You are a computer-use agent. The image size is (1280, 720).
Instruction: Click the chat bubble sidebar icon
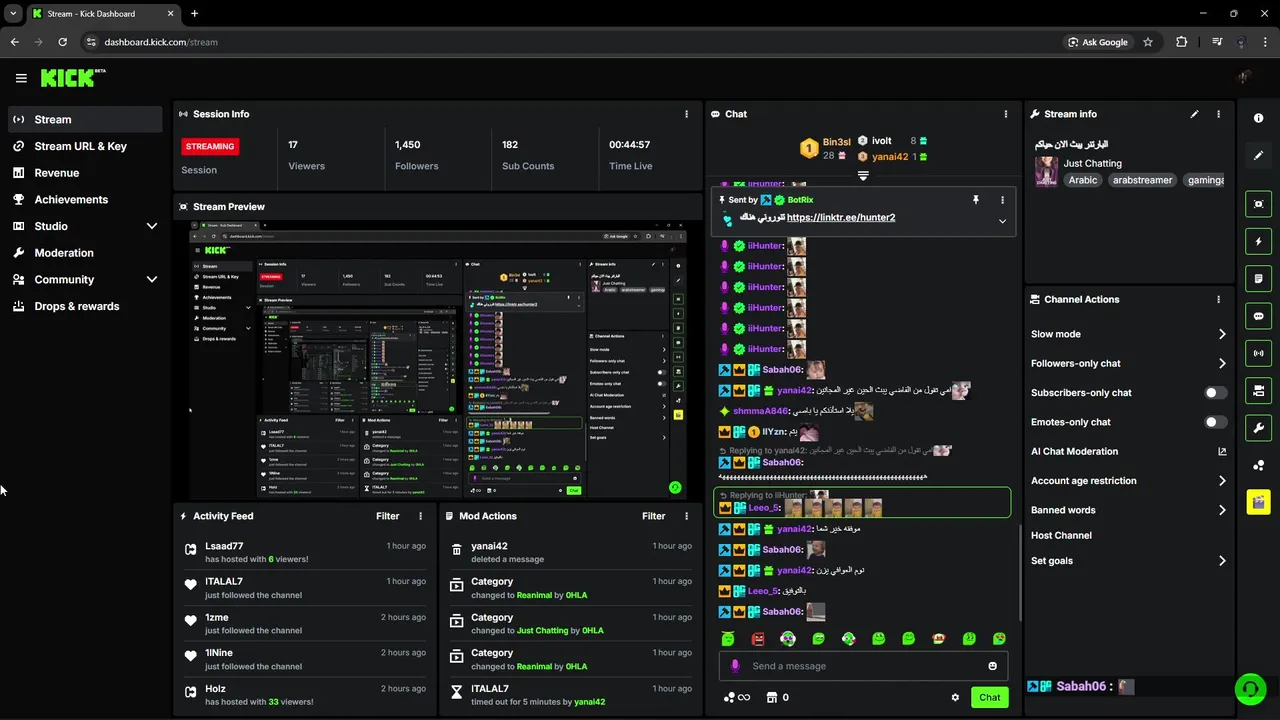[1258, 316]
